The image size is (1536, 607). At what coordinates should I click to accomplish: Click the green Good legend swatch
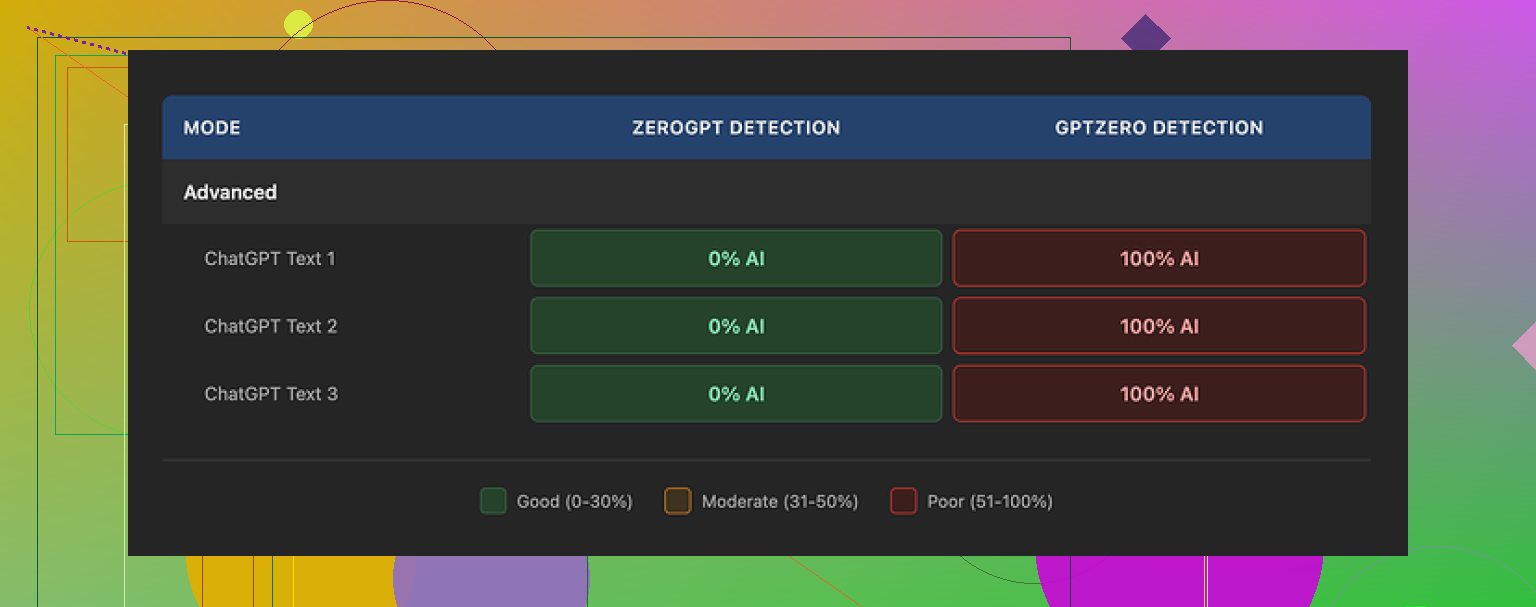[493, 501]
